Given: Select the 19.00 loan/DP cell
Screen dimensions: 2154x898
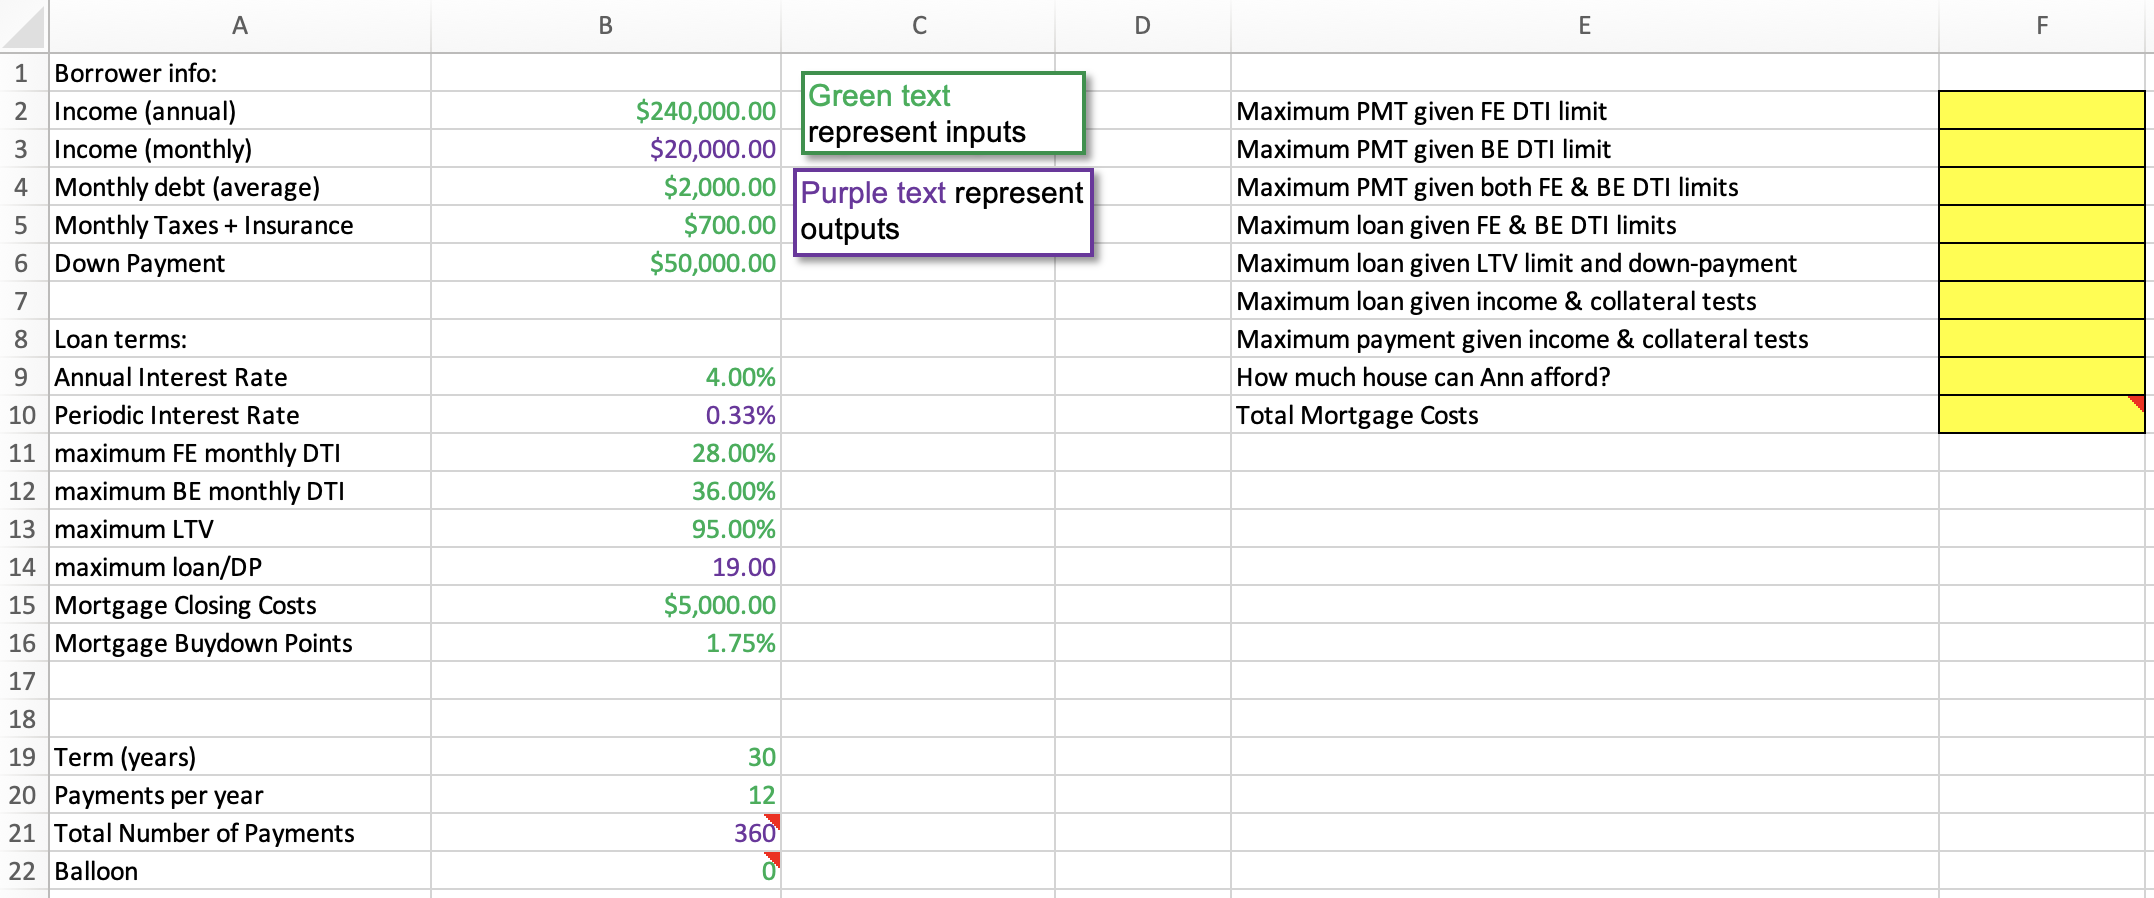Looking at the screenshot, I should point(606,567).
